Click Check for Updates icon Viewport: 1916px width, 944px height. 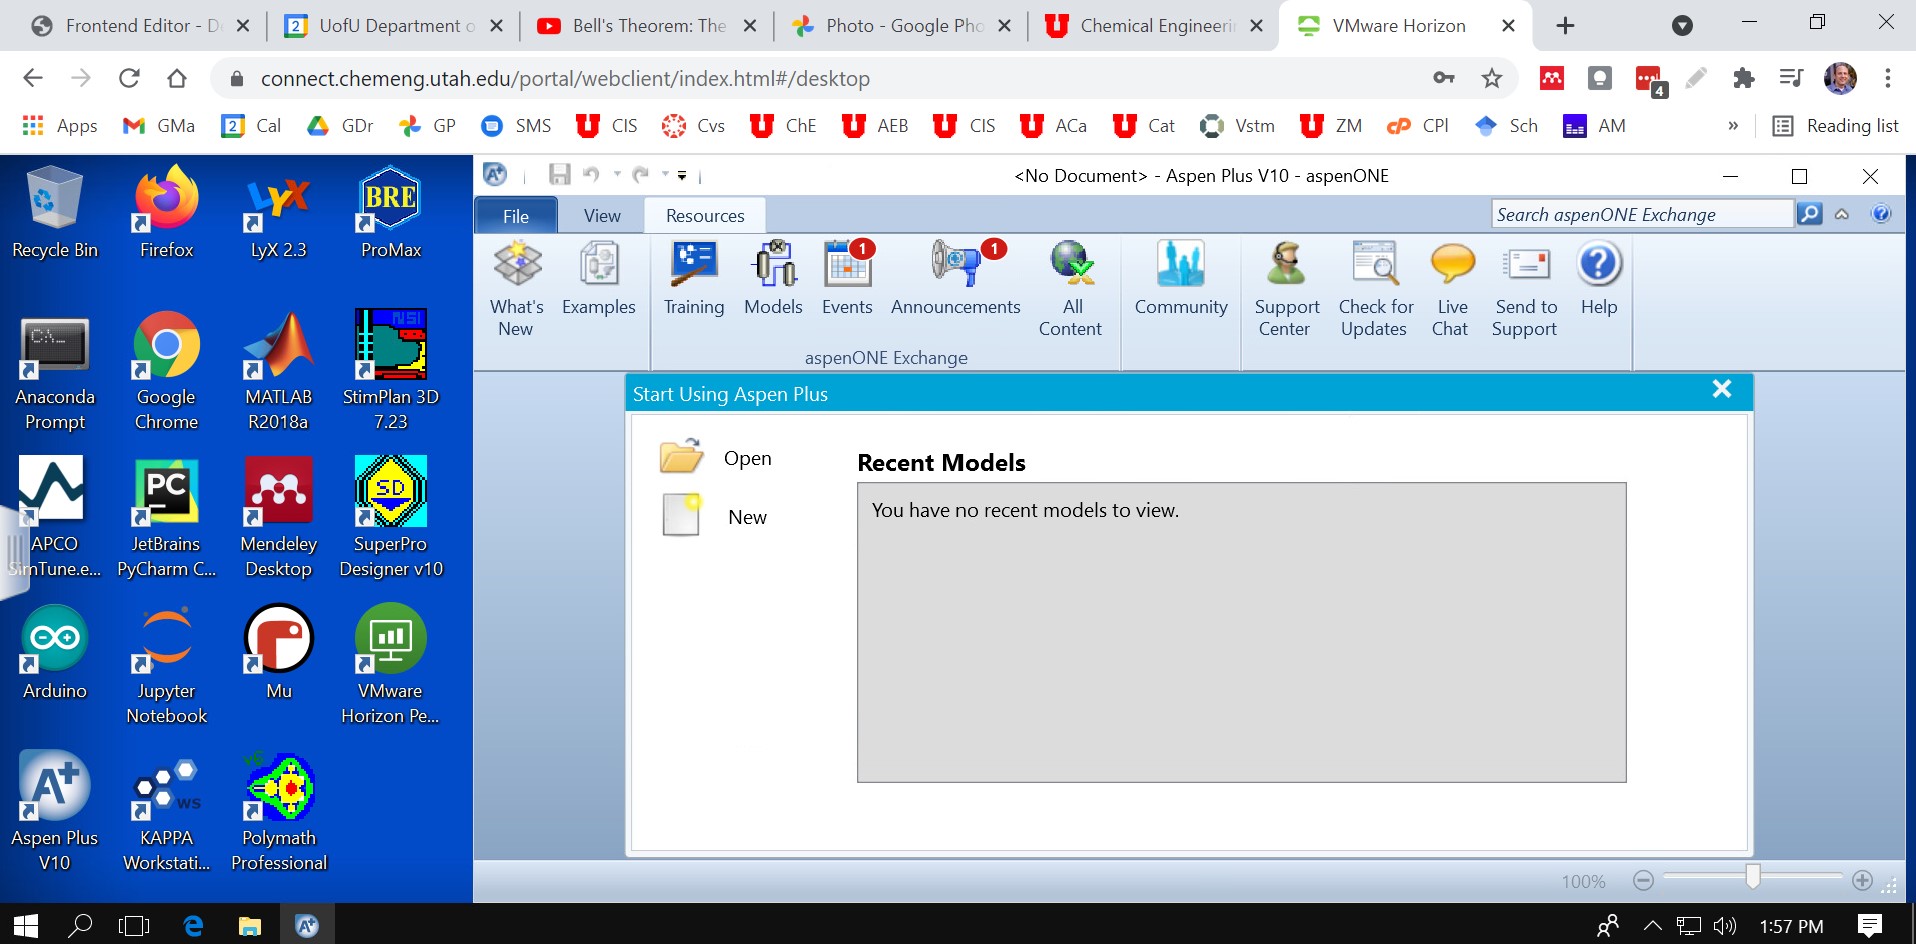[1376, 290]
